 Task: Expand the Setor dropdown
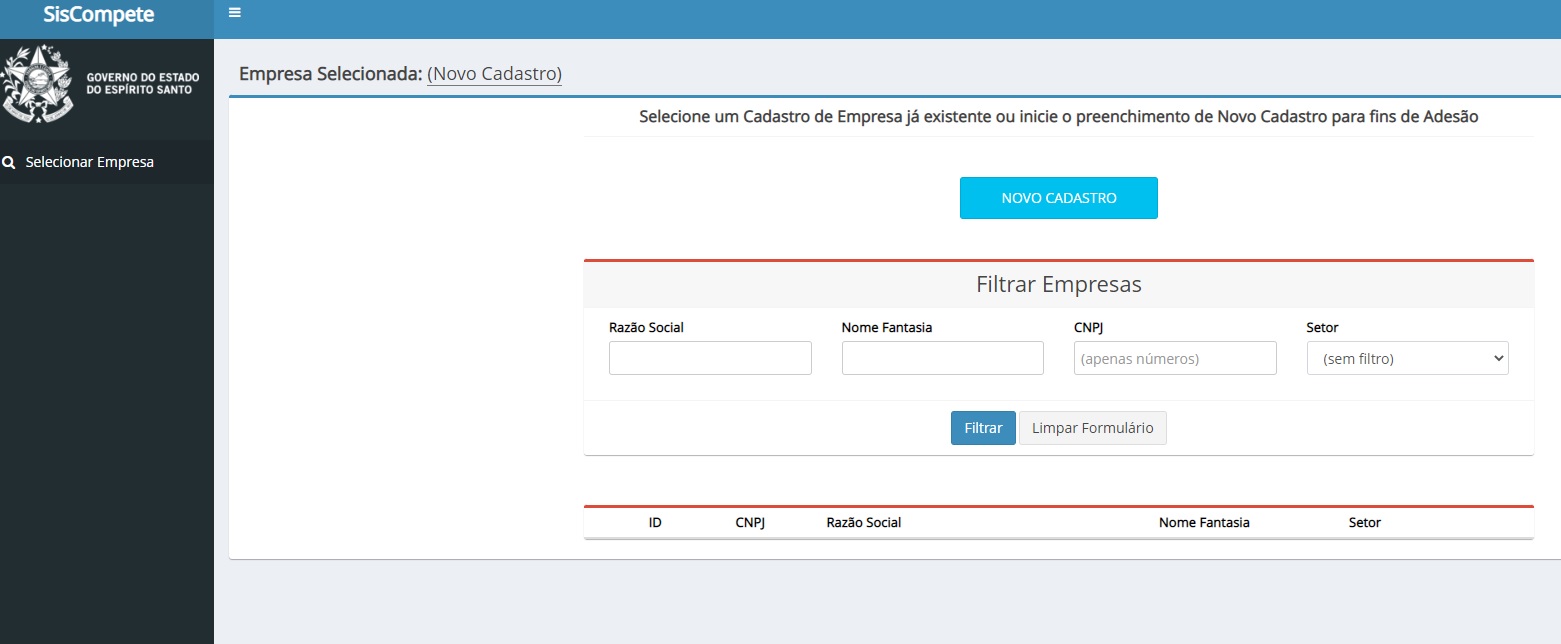[x=1407, y=358]
